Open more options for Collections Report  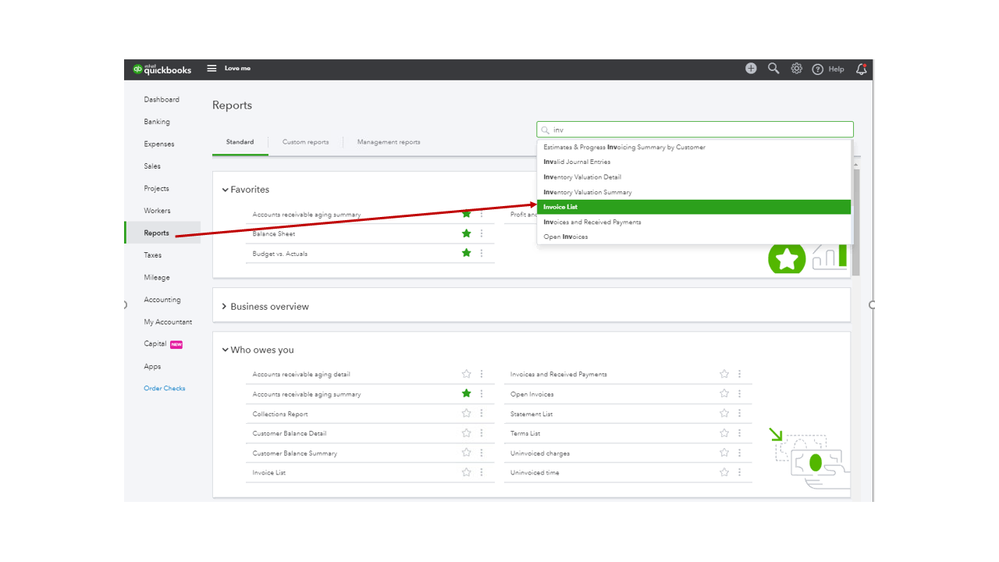(481, 414)
